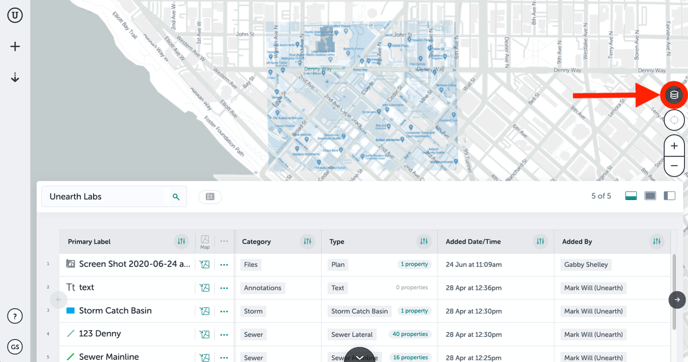Click the table vertical scrollbar
Screen dimensions: 688x362
[x=674, y=292]
